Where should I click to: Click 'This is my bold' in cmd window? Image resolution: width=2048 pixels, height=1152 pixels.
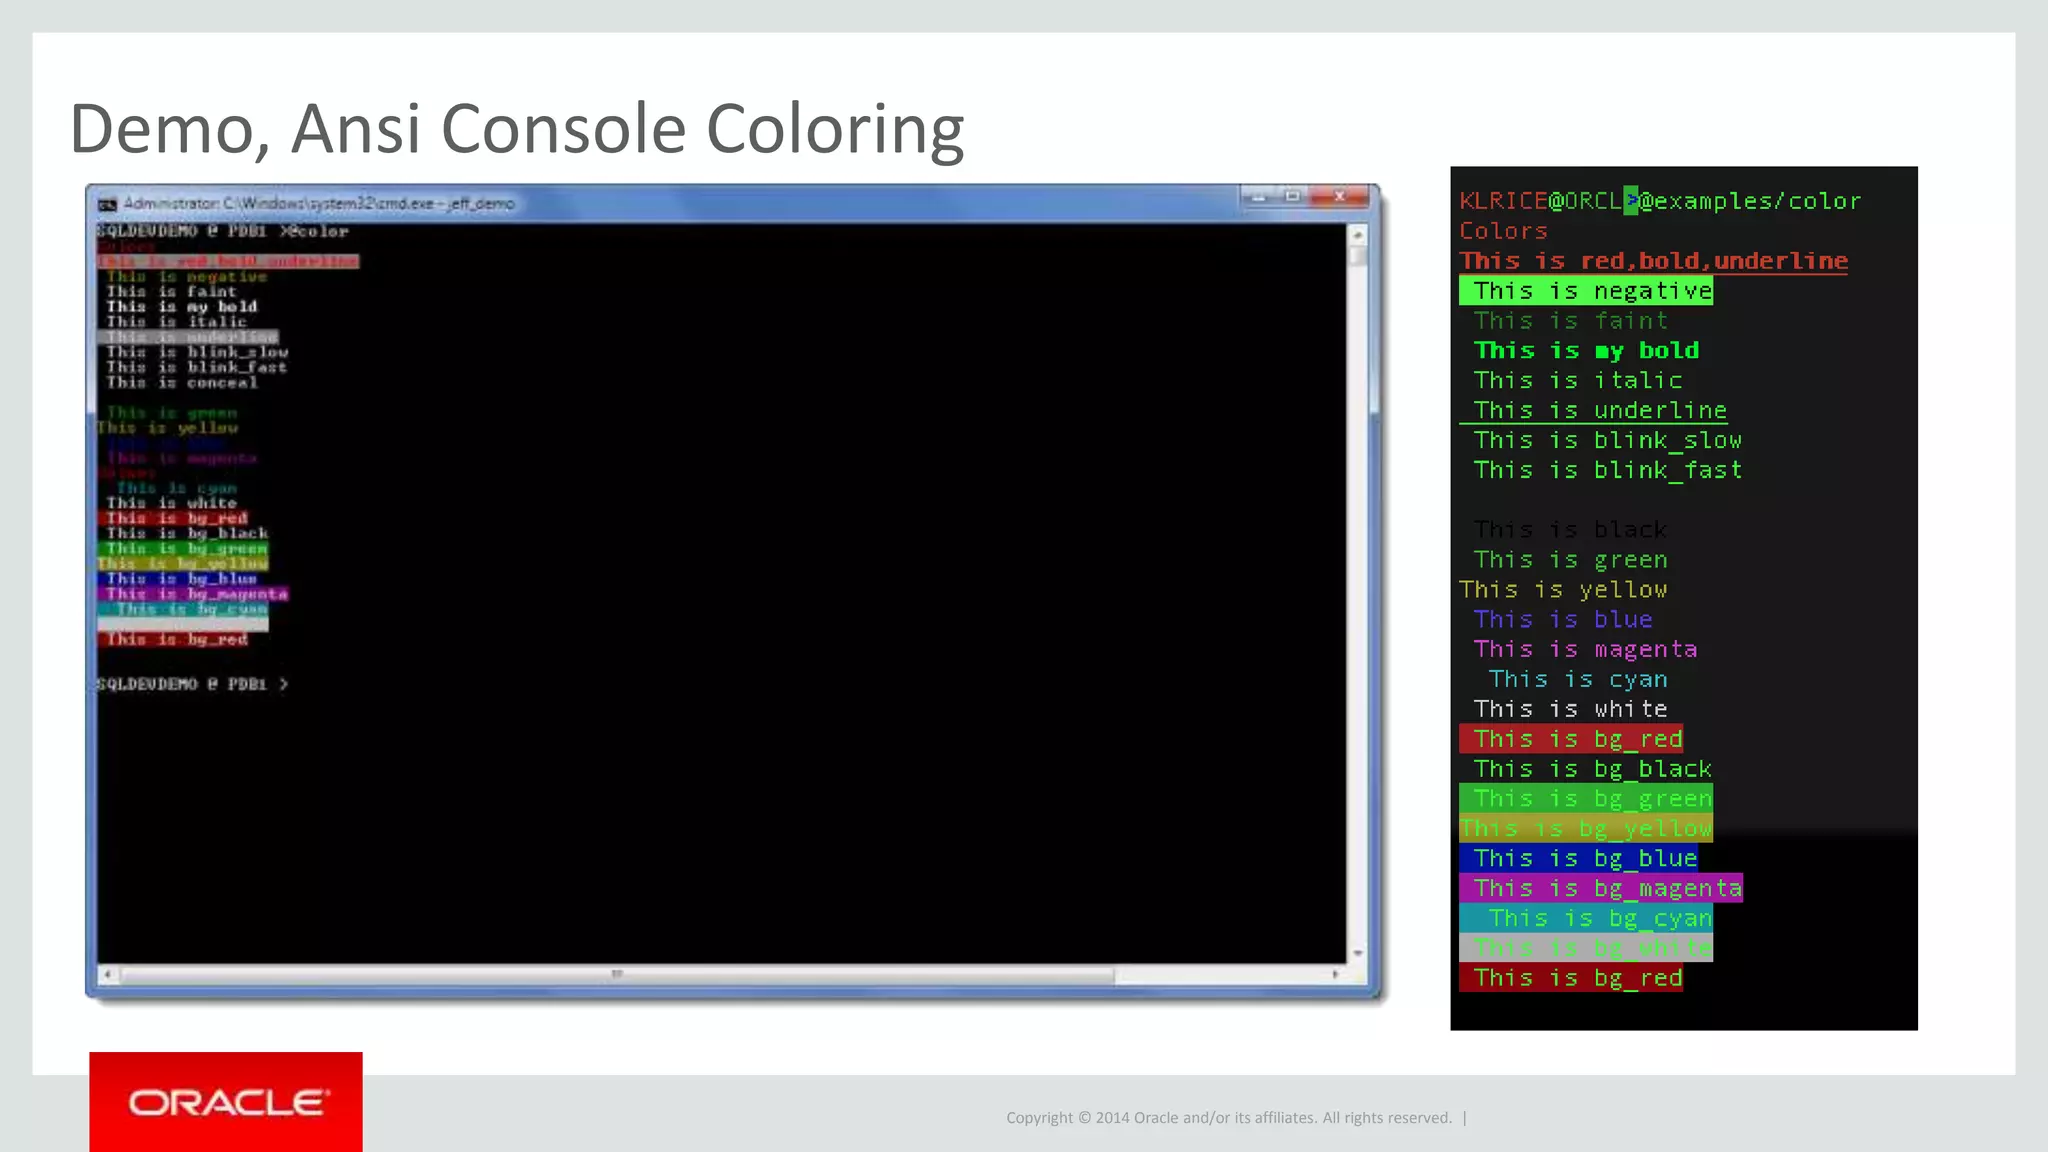182,307
